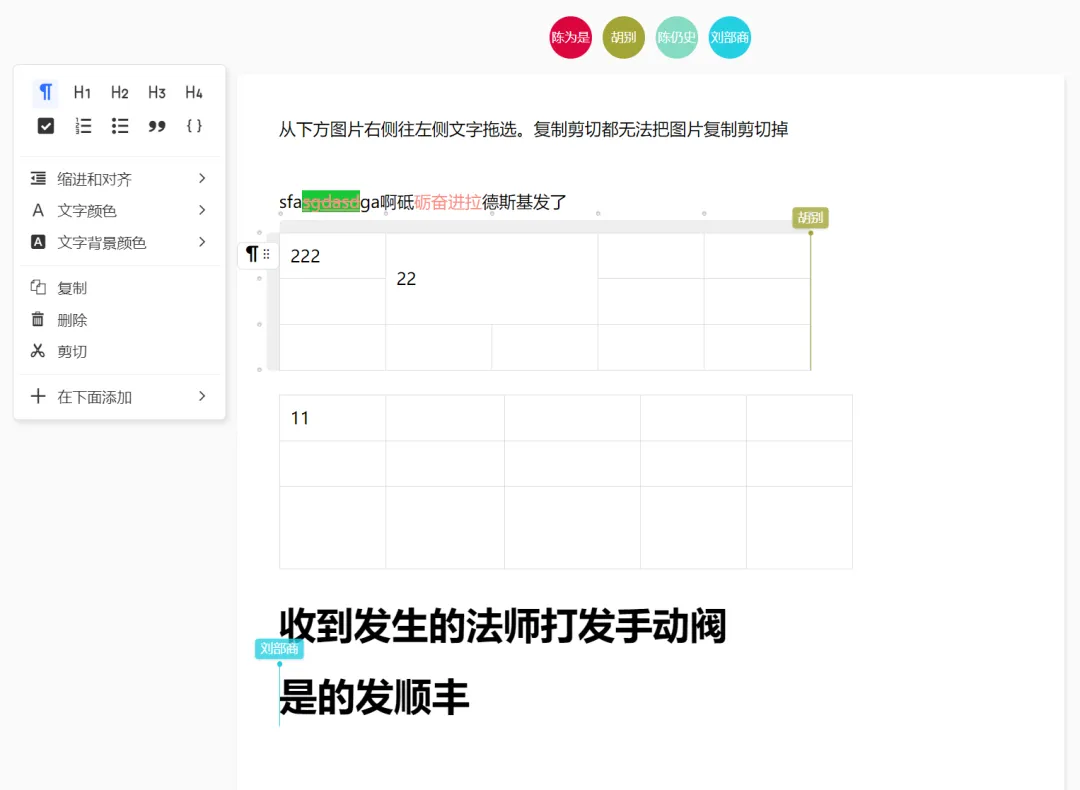Click the scissors cut icon
This screenshot has height=790, width=1080.
[x=38, y=351]
